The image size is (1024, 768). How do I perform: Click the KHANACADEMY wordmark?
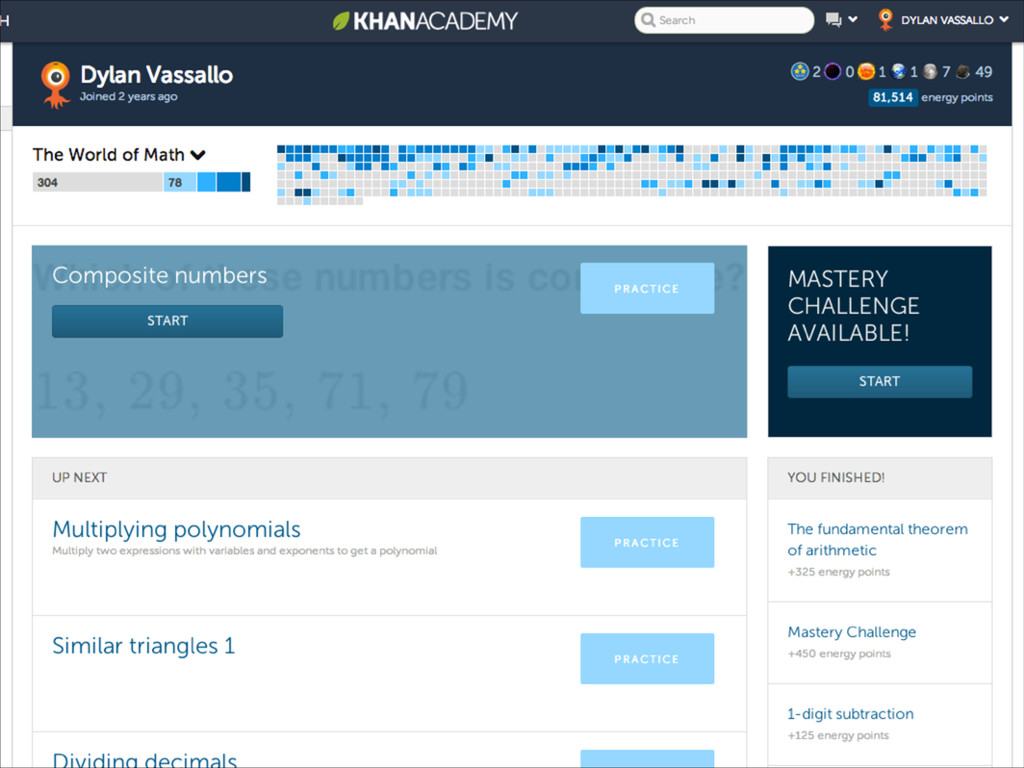click(435, 21)
